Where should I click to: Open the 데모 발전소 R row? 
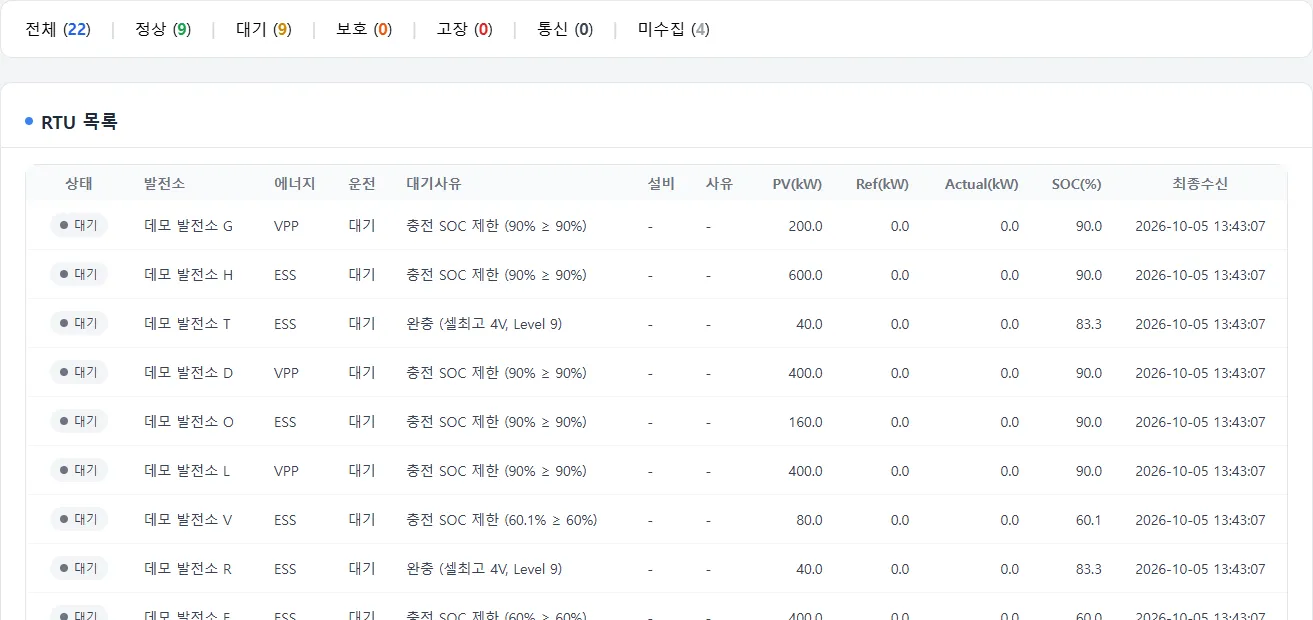(x=656, y=568)
